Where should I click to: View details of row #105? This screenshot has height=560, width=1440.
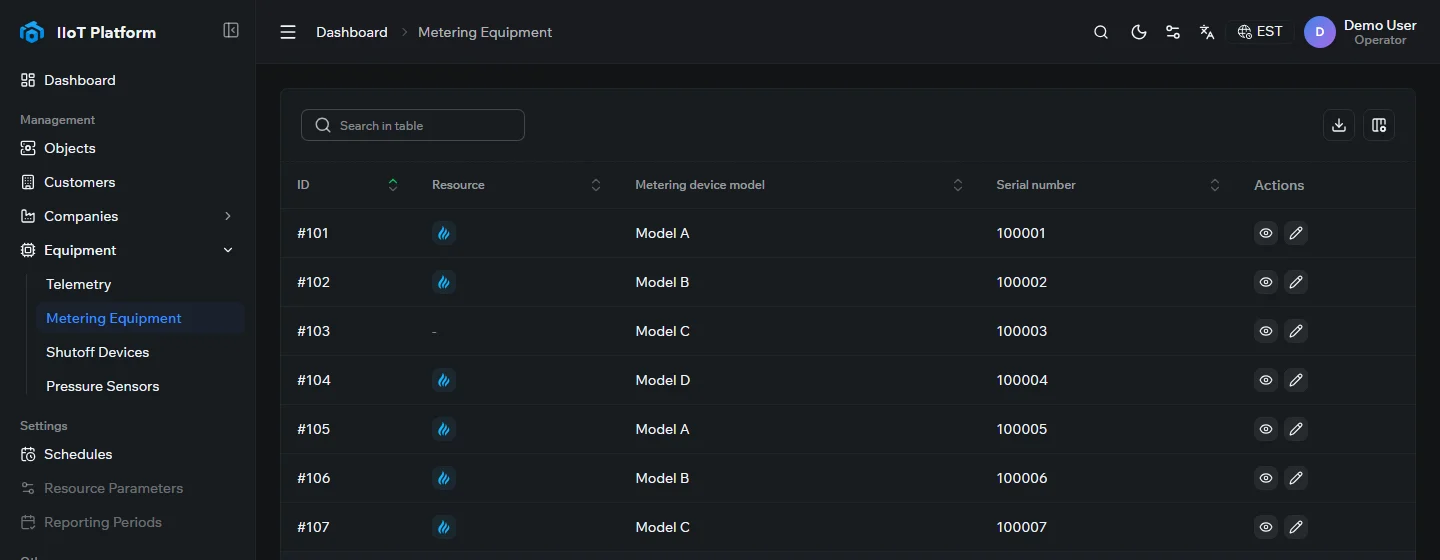tap(1266, 429)
